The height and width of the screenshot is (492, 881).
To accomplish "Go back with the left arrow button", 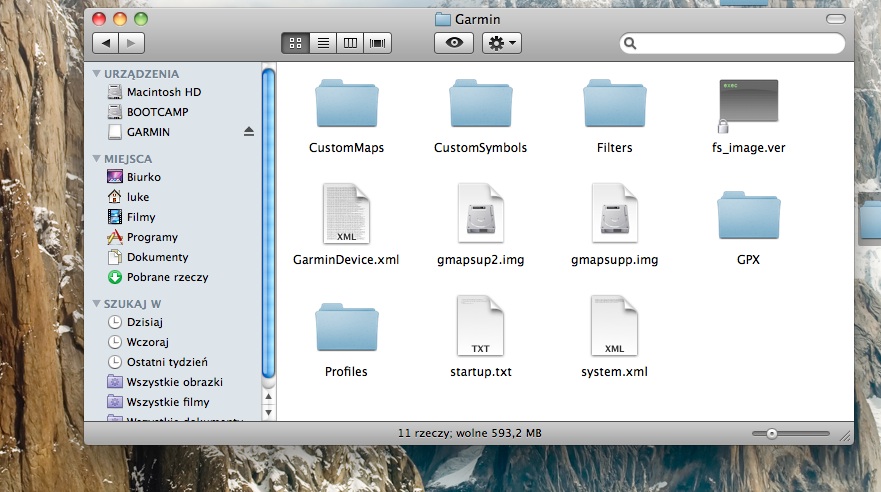I will coord(105,43).
